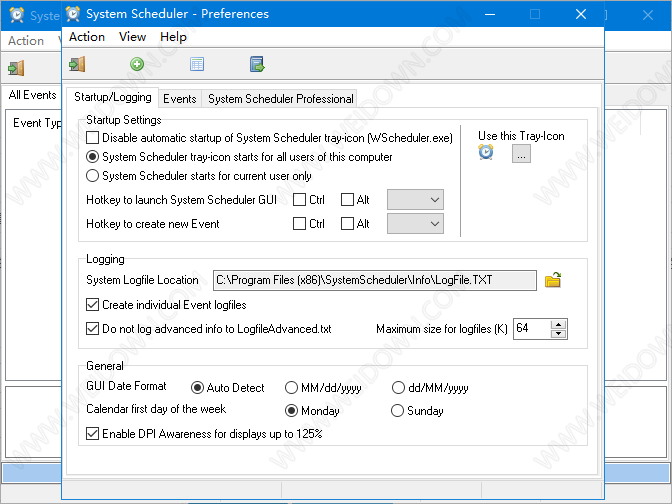Click the alarm clock icon in Preferences title bar
The width and height of the screenshot is (672, 504).
tap(73, 14)
